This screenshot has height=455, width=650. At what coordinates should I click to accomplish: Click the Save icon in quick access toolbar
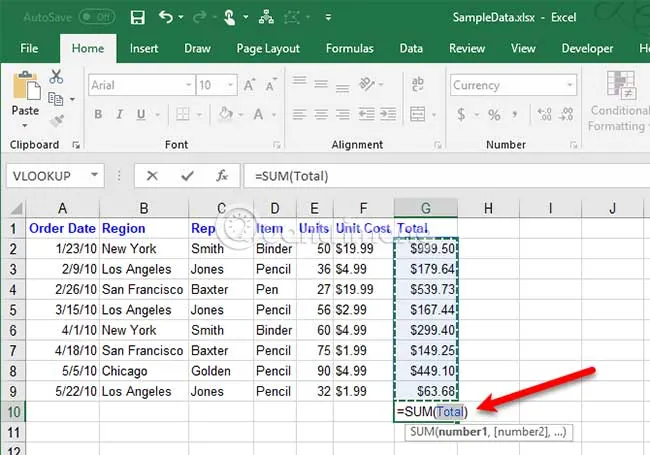pyautogui.click(x=138, y=17)
